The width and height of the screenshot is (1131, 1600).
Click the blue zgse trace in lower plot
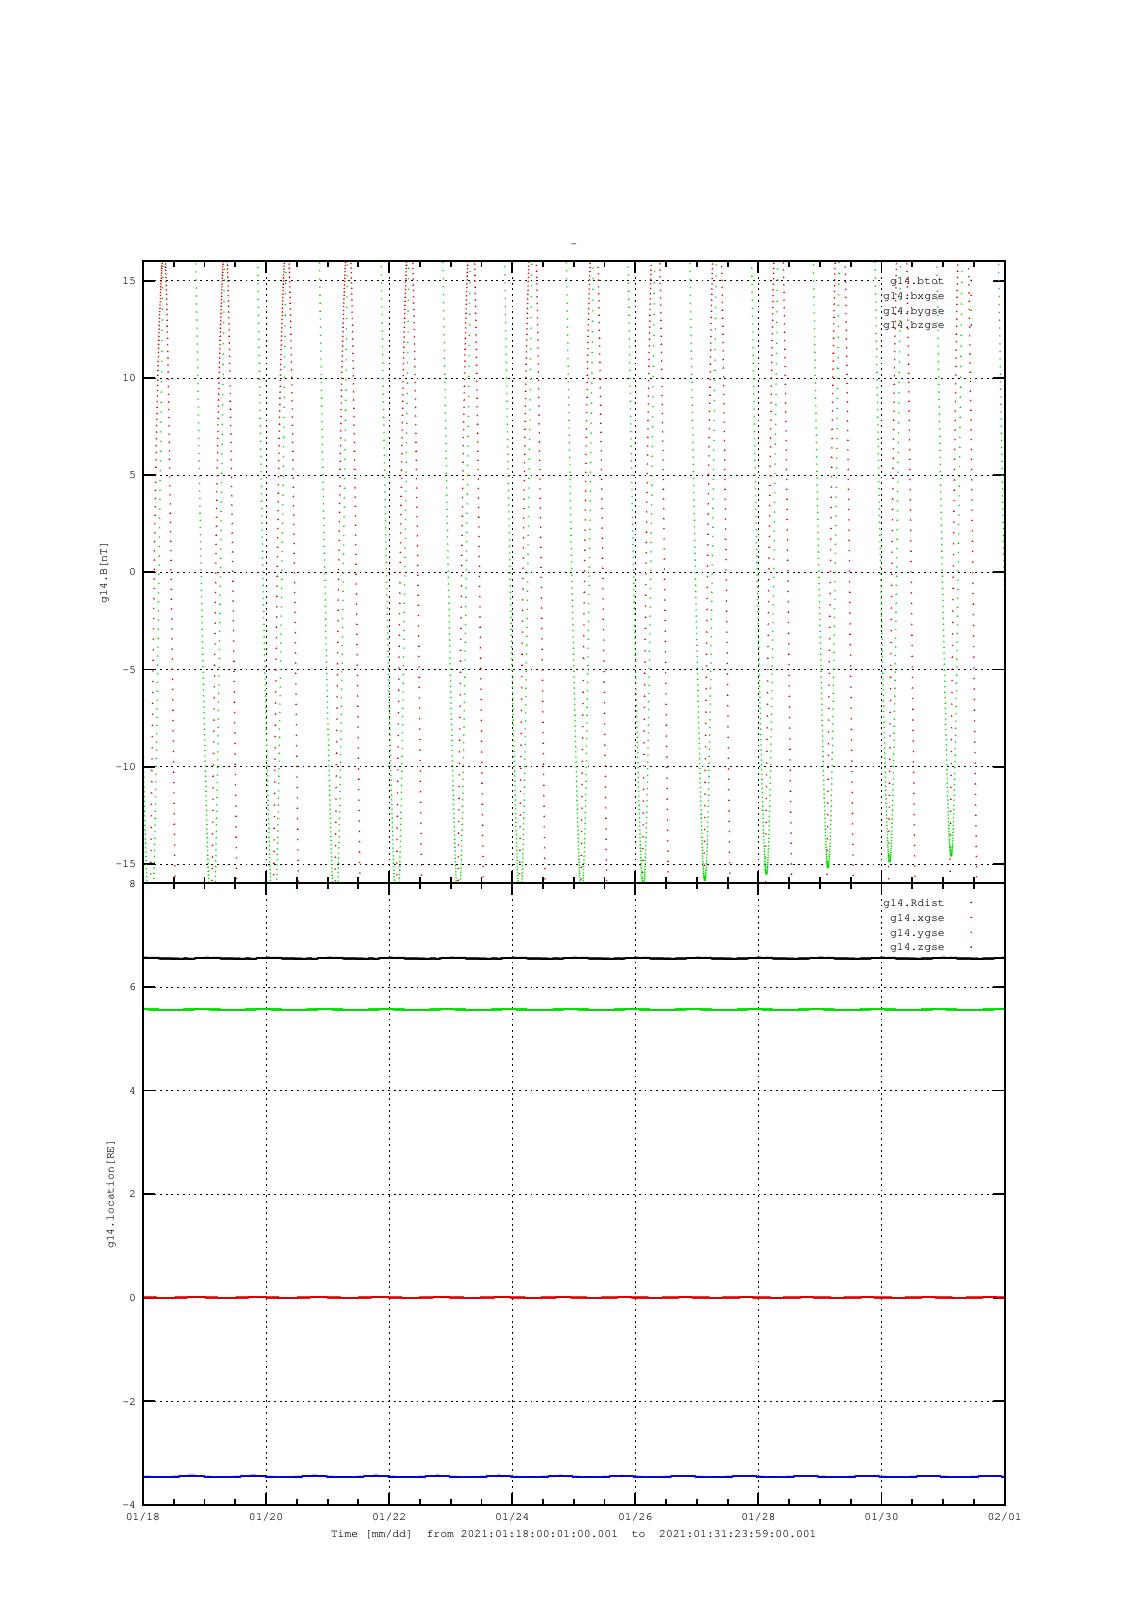click(x=573, y=1476)
